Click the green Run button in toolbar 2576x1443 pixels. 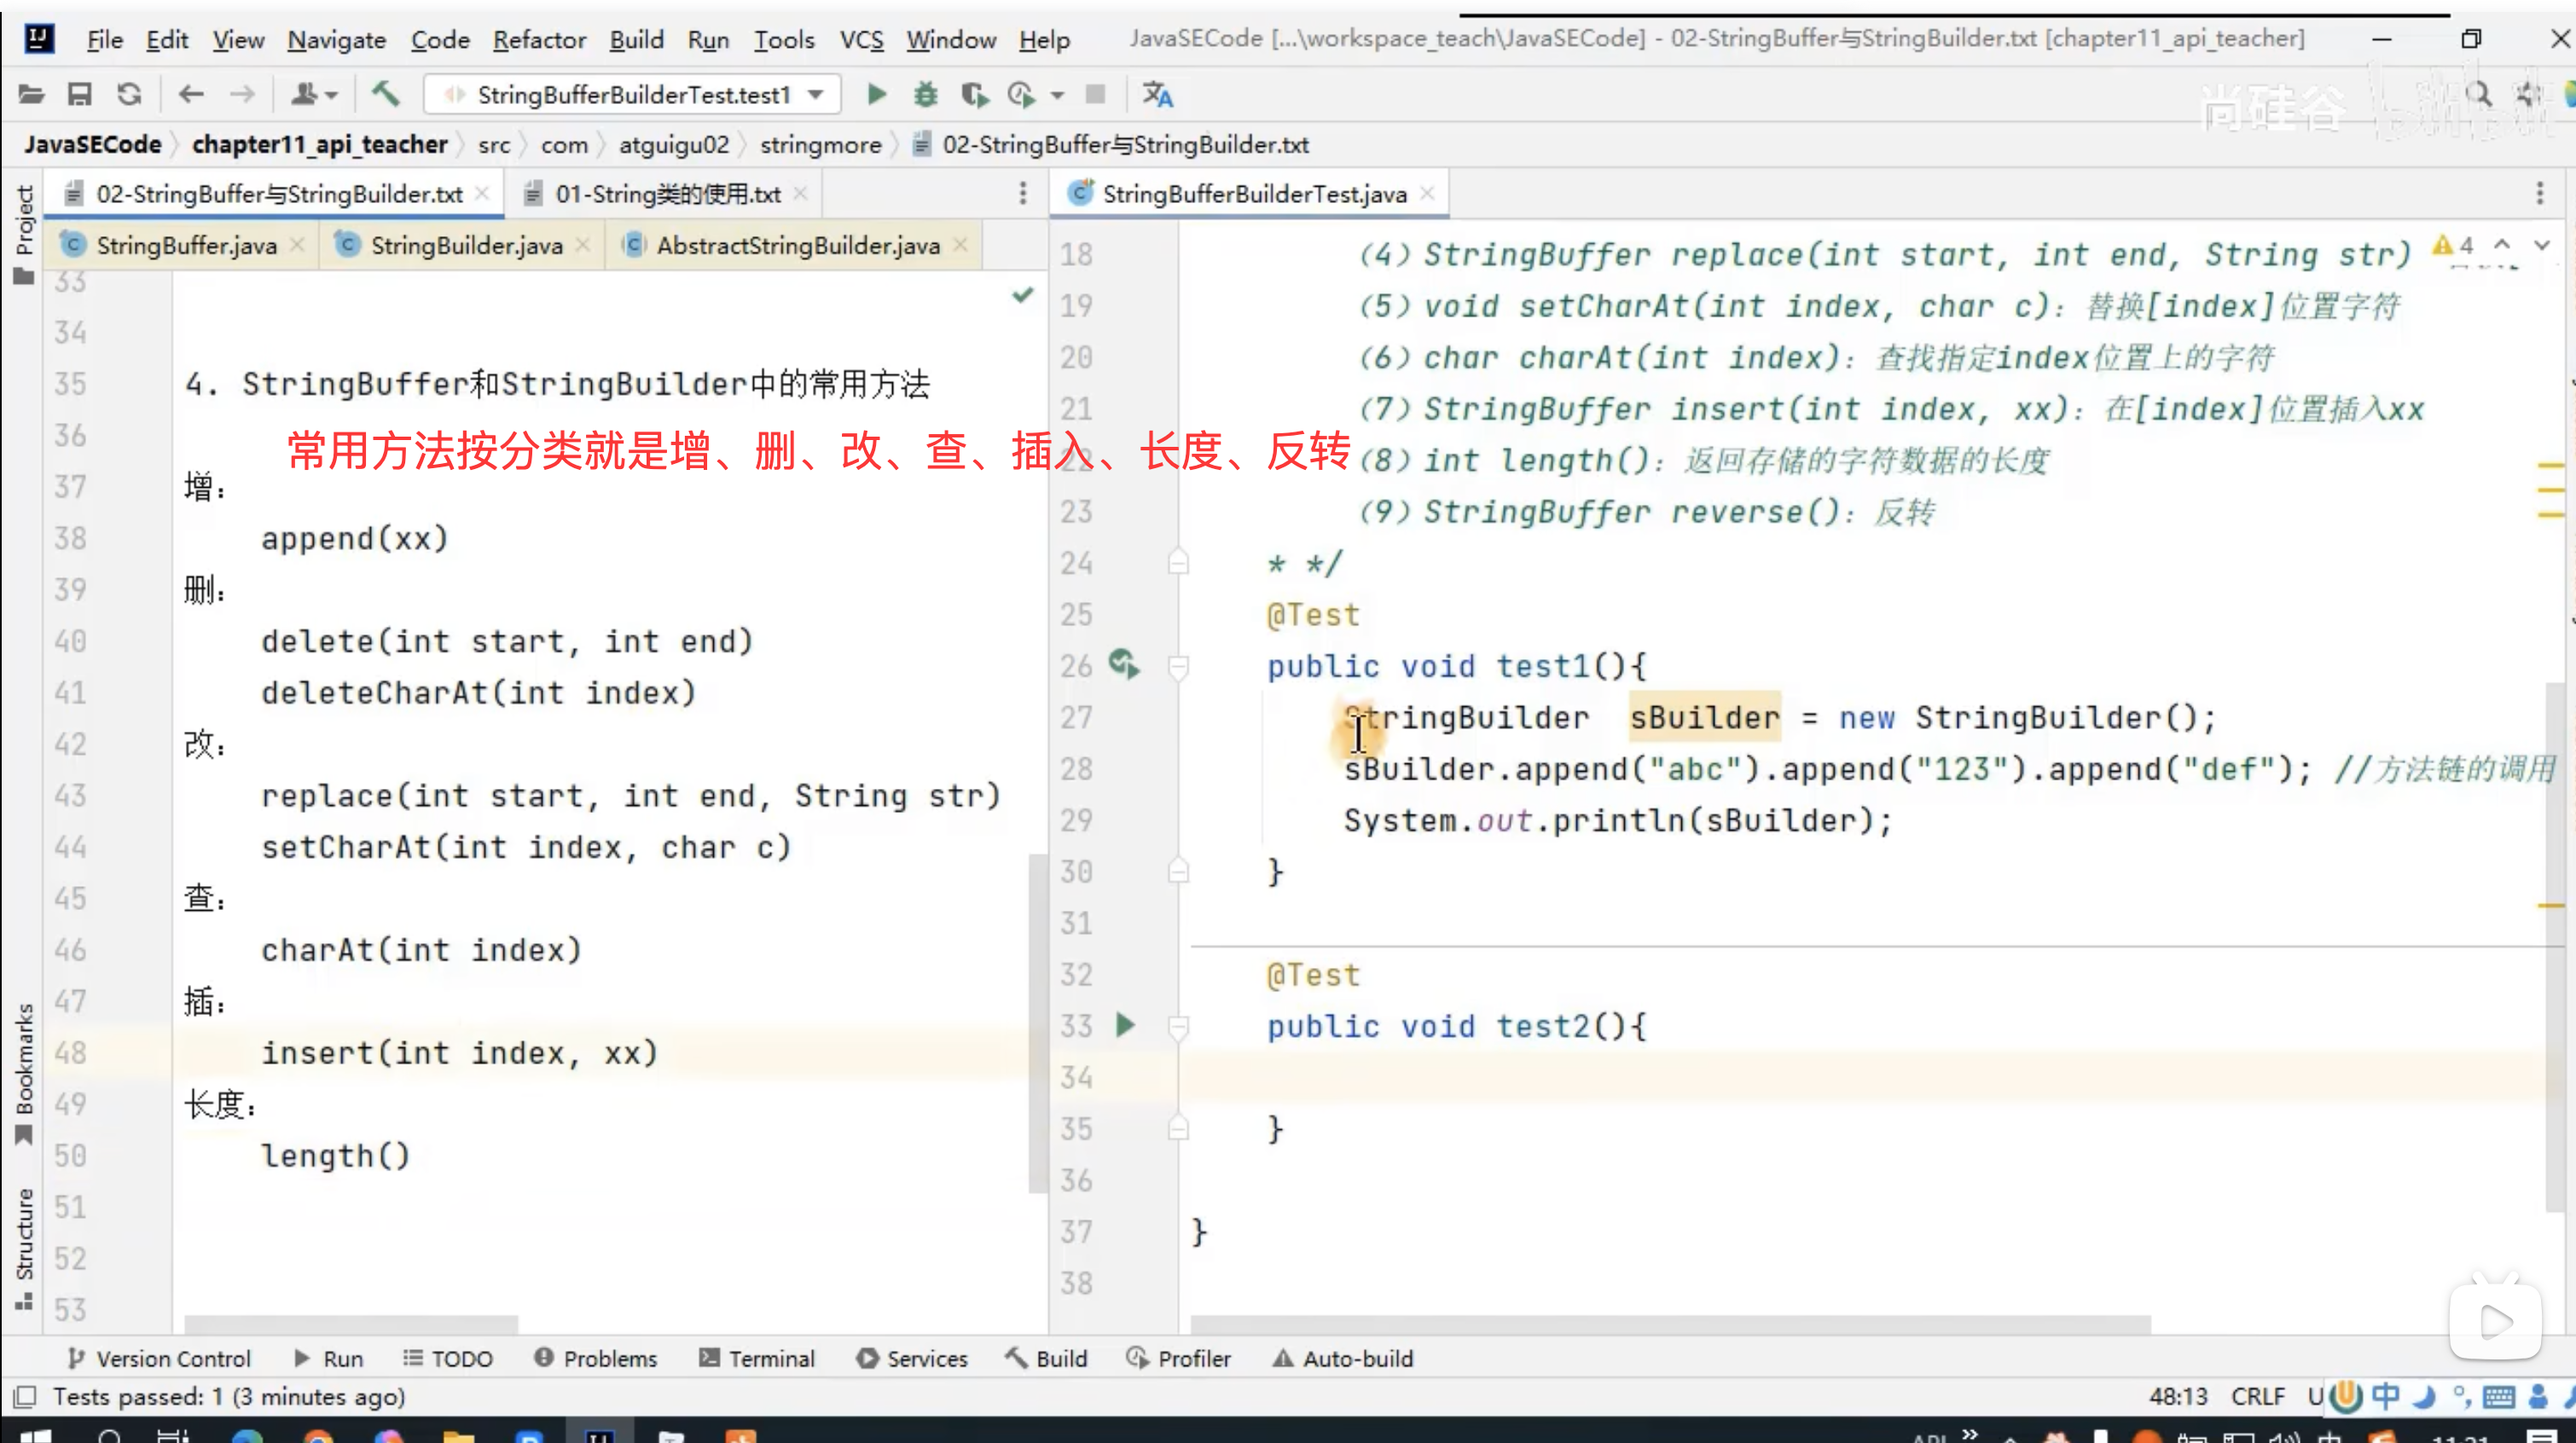(876, 95)
